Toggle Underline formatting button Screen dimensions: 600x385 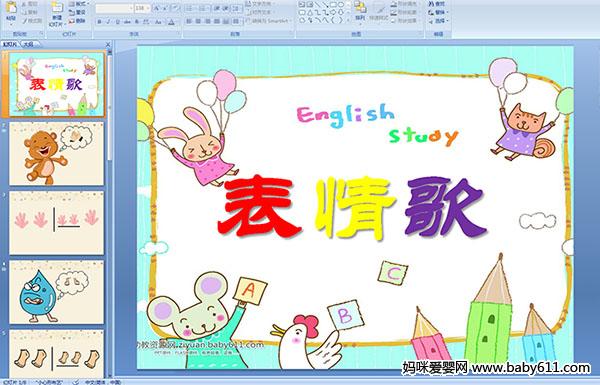117,22
